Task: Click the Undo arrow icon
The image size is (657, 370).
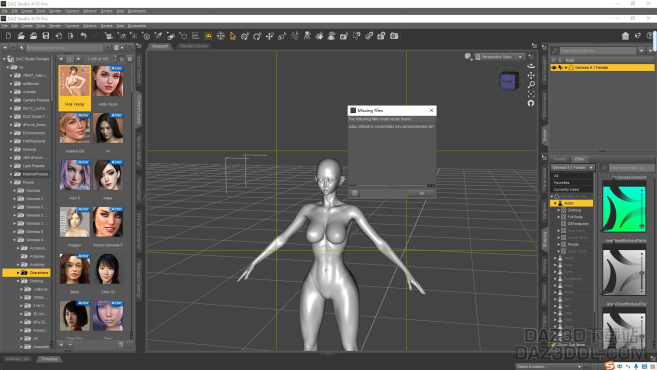Action: pos(83,36)
